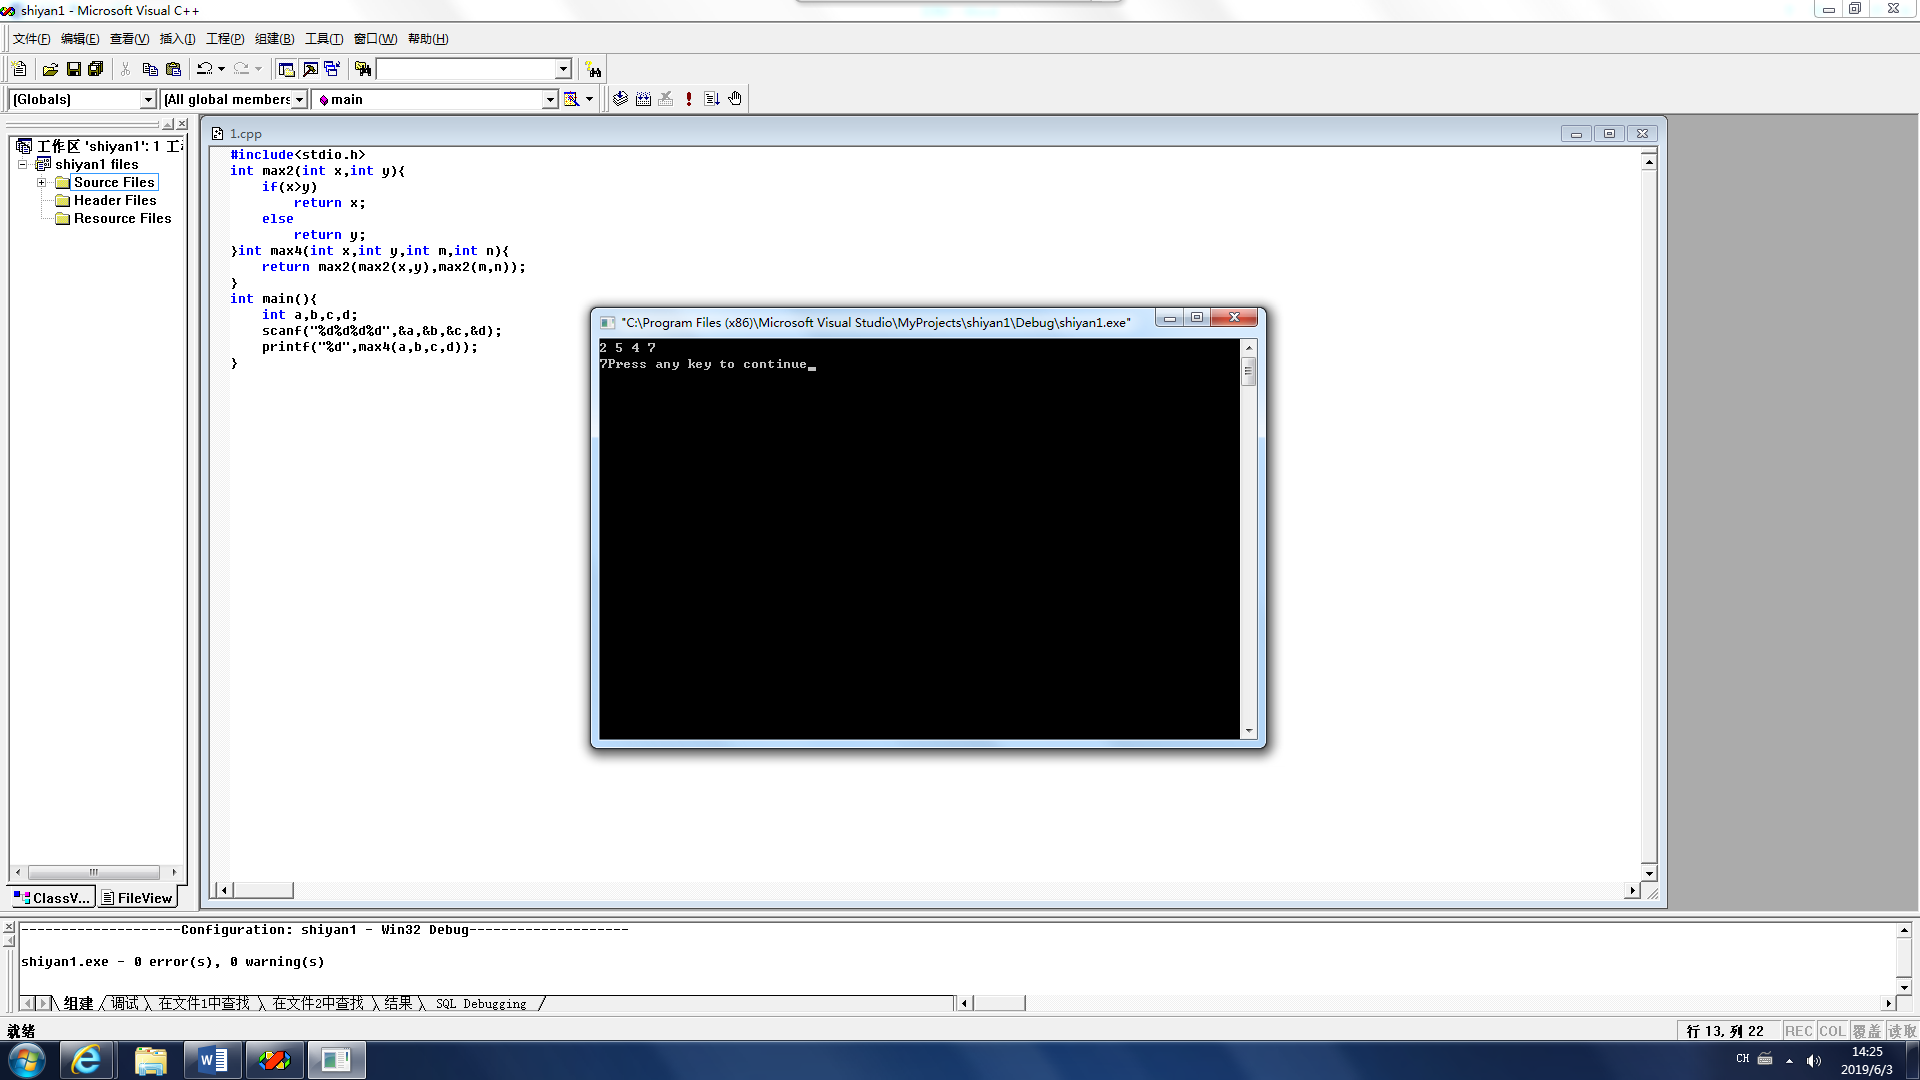Viewport: 1920px width, 1080px height.
Task: Click the Open file icon
Action: point(50,69)
